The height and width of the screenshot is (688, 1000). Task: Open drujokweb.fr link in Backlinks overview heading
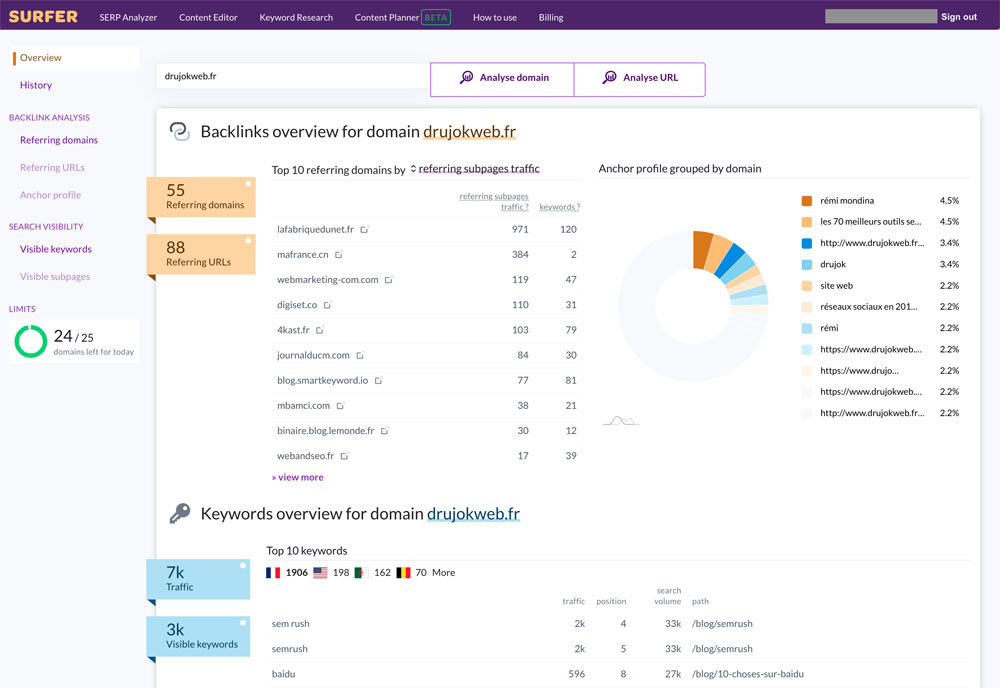469,131
